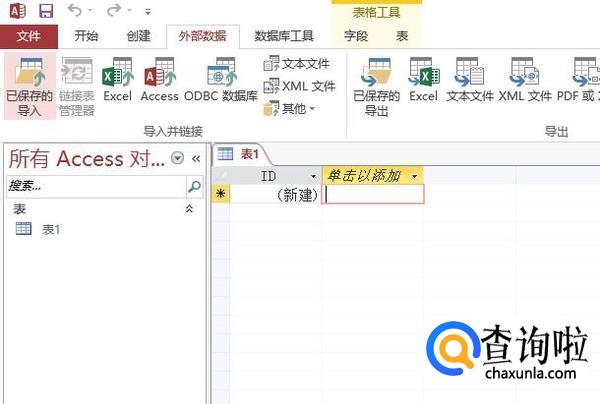Select the 外部数据 ribbon tab
Viewport: 600px width, 404px height.
pyautogui.click(x=203, y=36)
